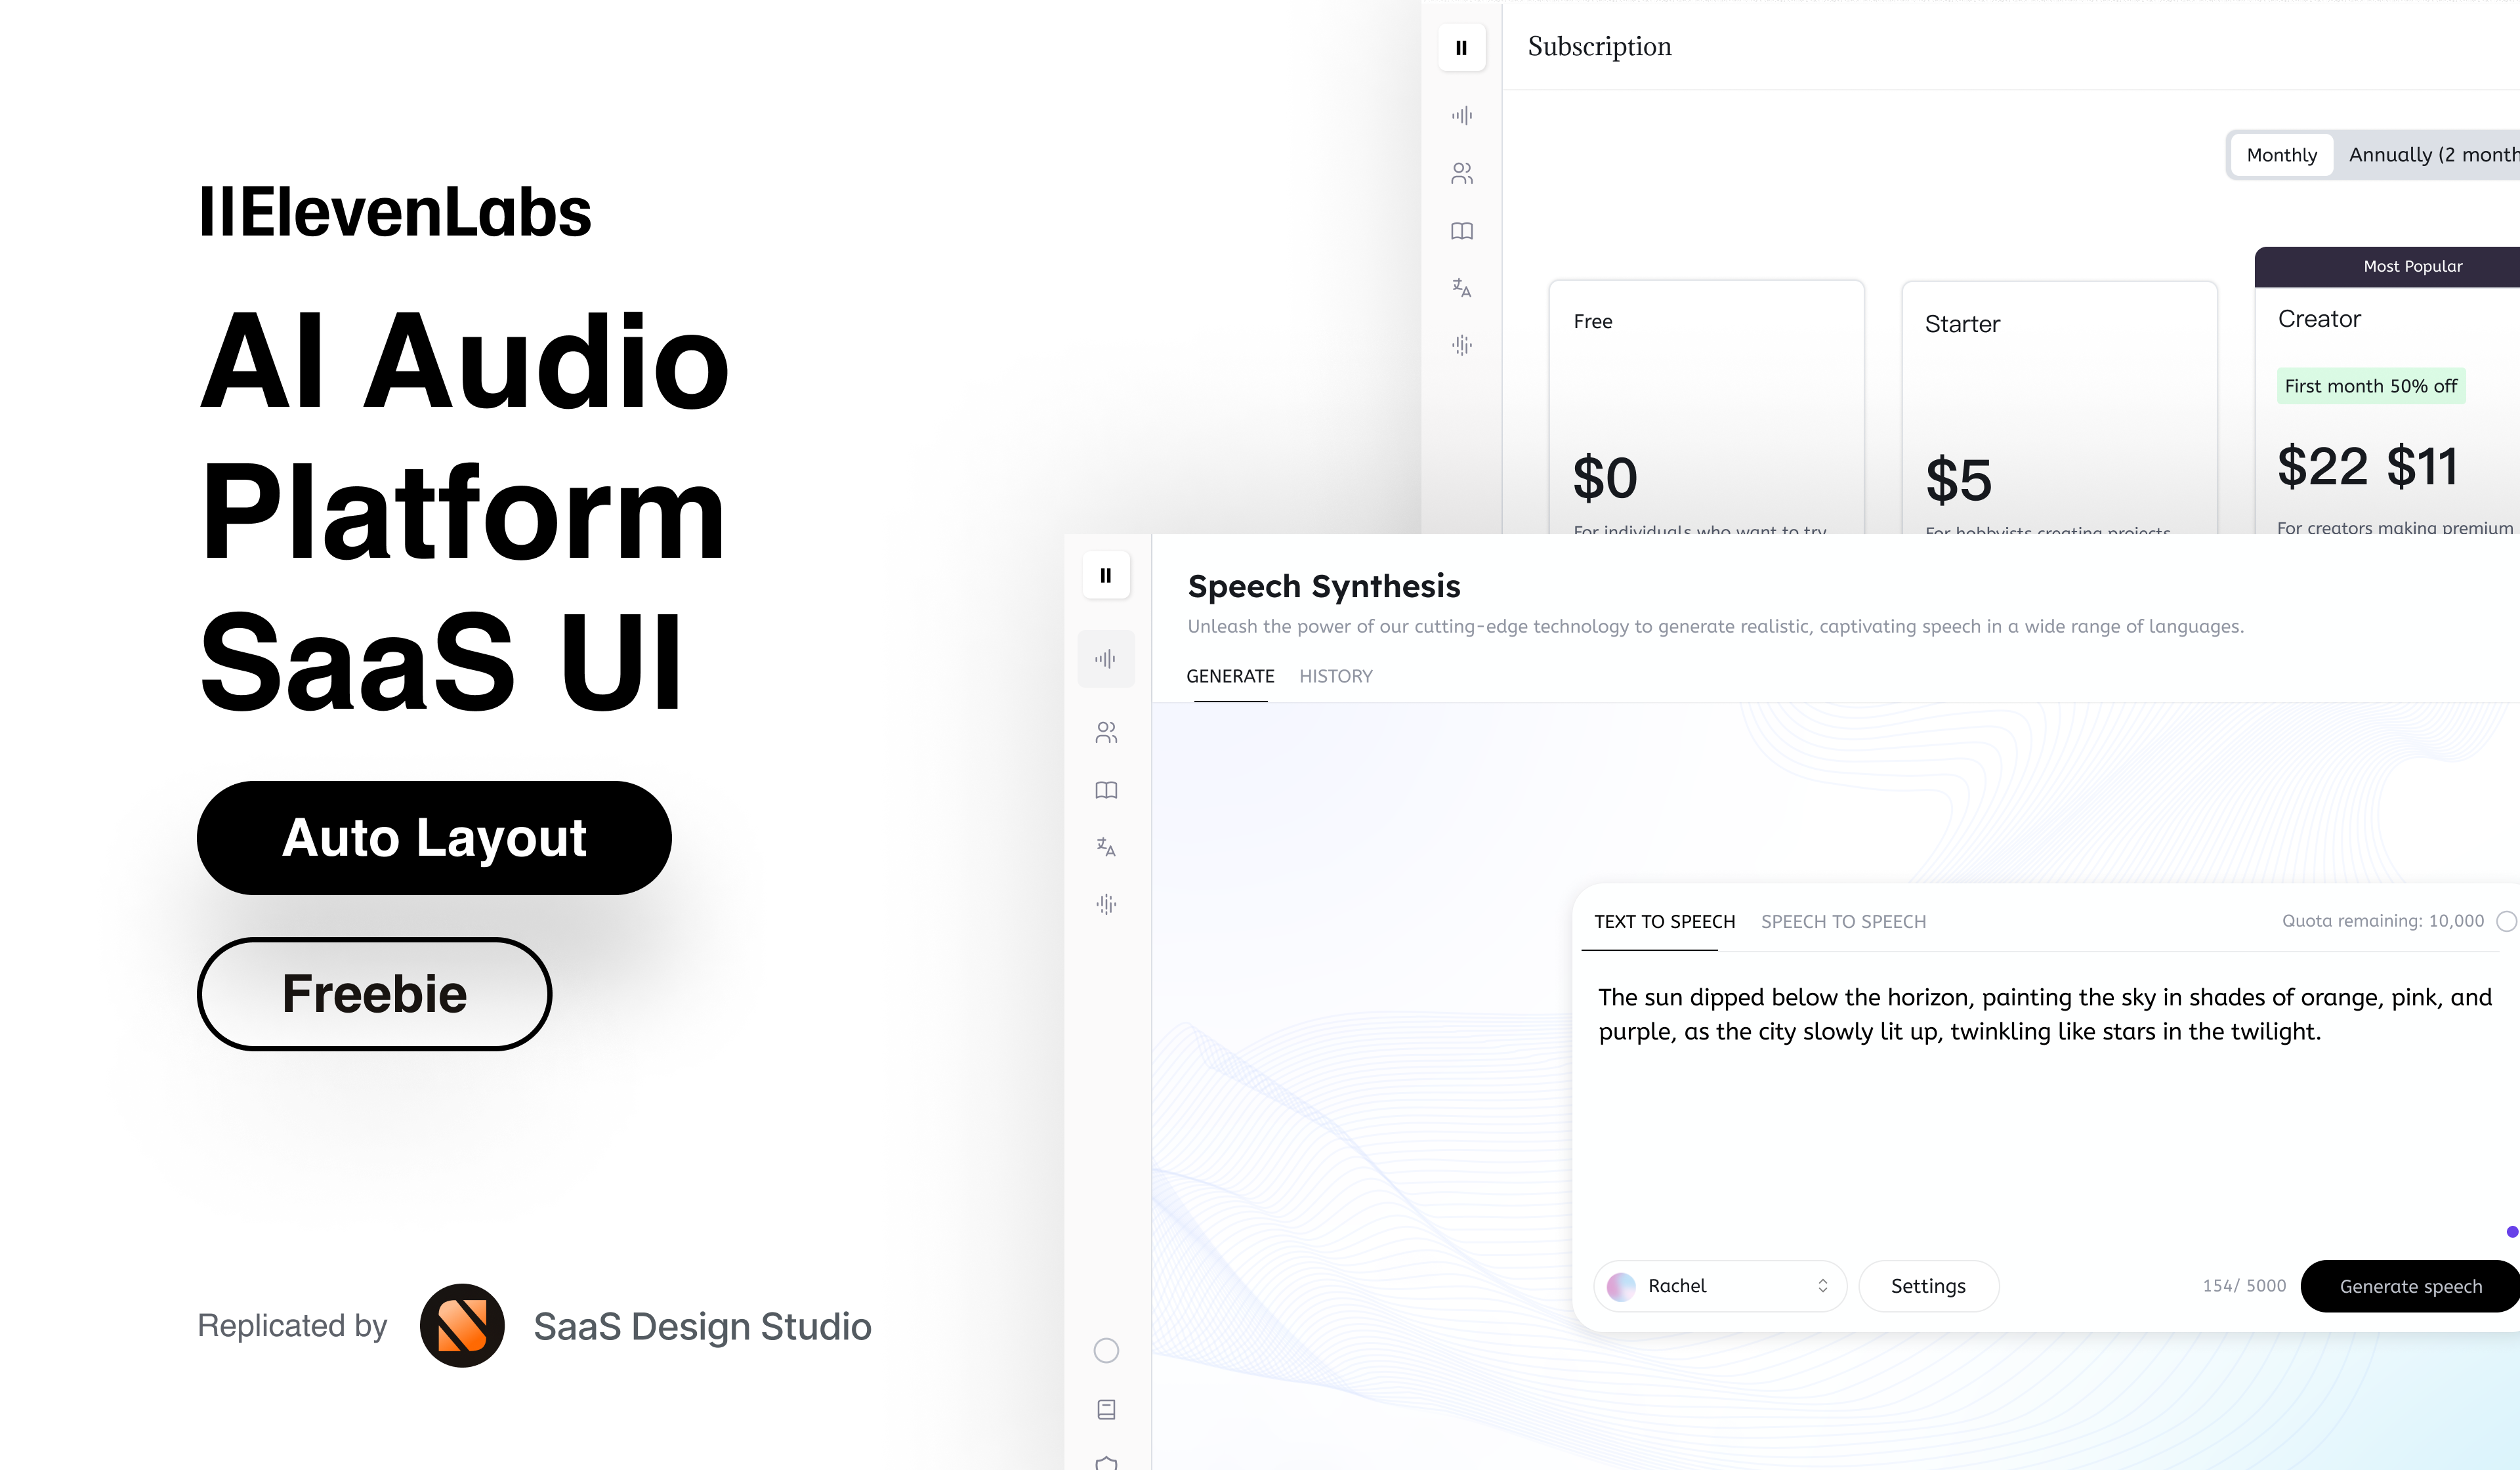
Task: Click the up-down chevron in voice selector
Action: coord(1822,1286)
